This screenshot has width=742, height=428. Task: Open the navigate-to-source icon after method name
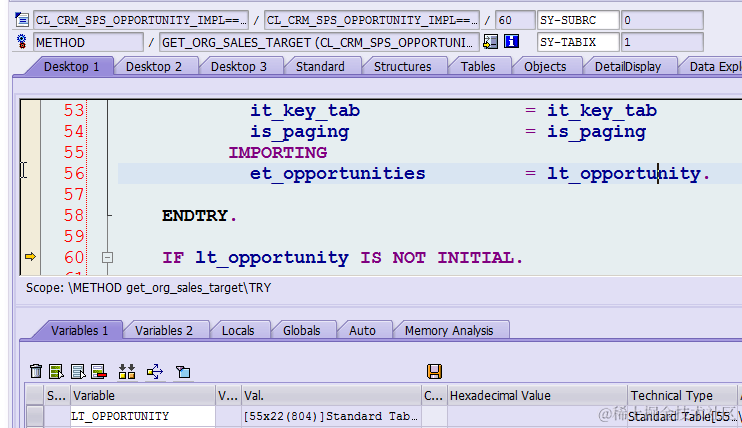490,42
